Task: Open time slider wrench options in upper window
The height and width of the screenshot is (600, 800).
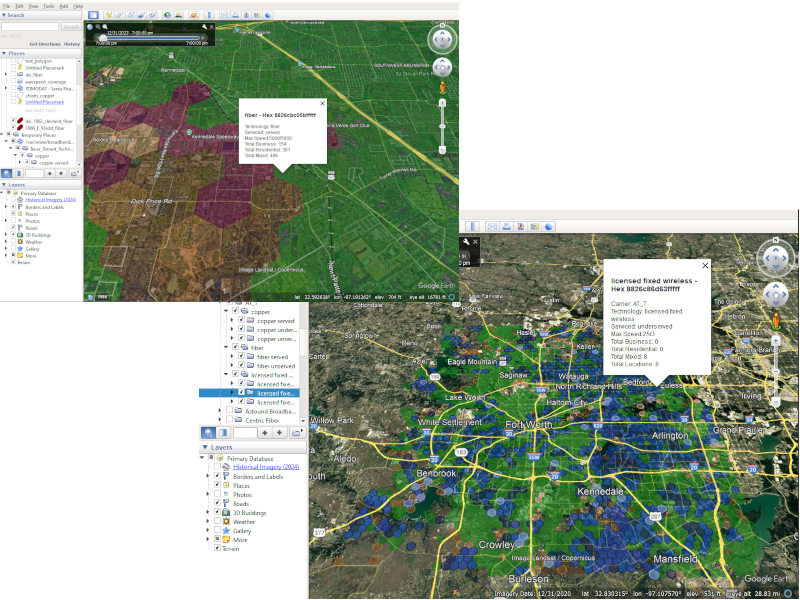Action: (x=204, y=27)
